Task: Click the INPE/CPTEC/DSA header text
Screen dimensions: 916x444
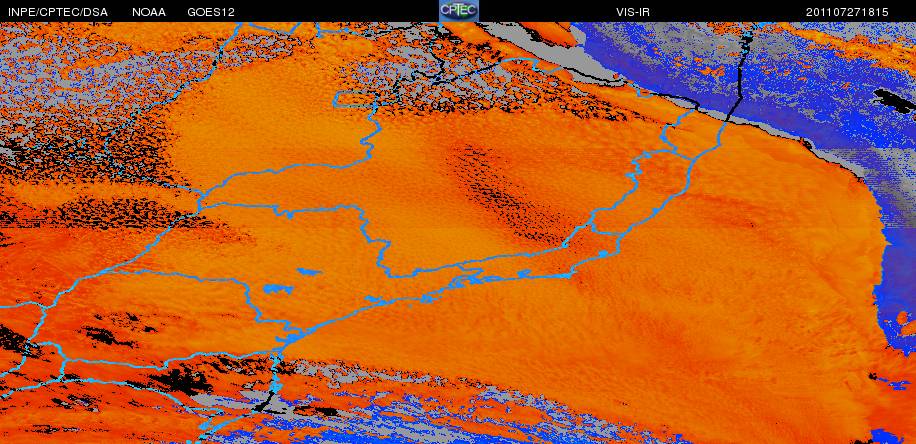Action: pos(57,12)
